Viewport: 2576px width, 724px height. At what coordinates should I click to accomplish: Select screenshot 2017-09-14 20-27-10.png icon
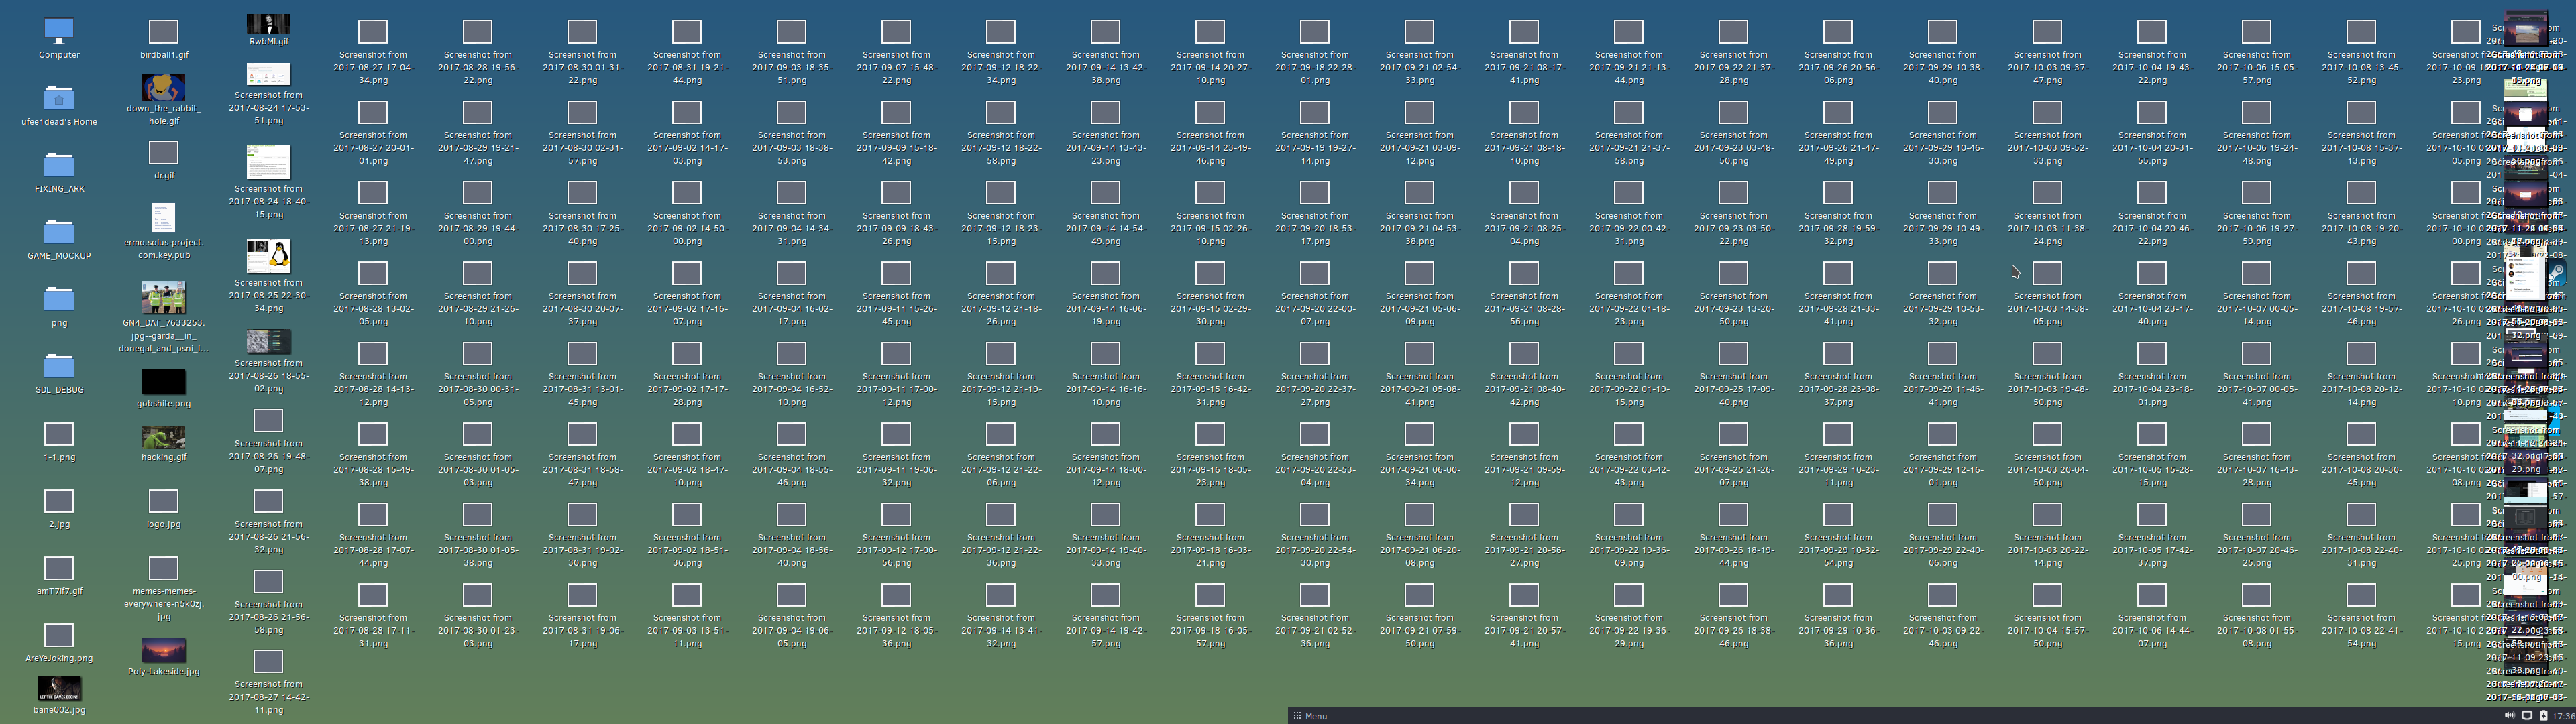(x=1210, y=32)
